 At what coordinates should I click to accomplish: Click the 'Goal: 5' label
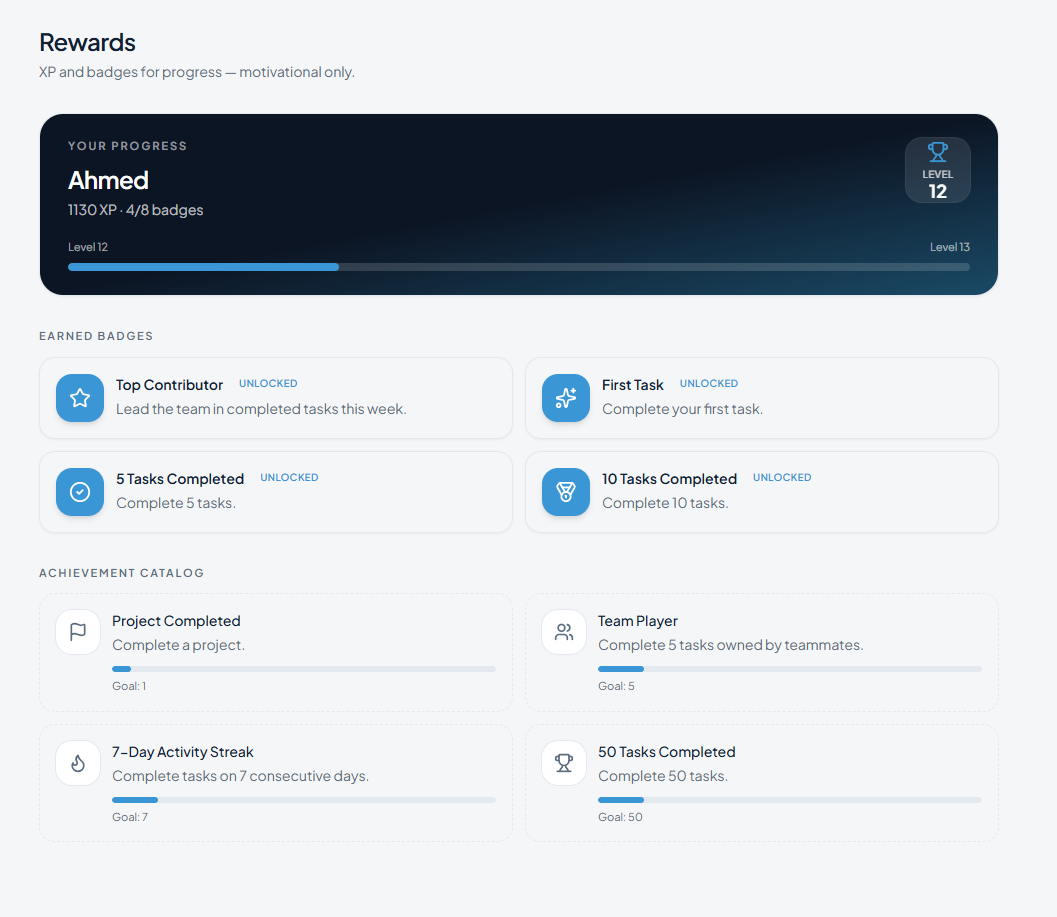[616, 686]
